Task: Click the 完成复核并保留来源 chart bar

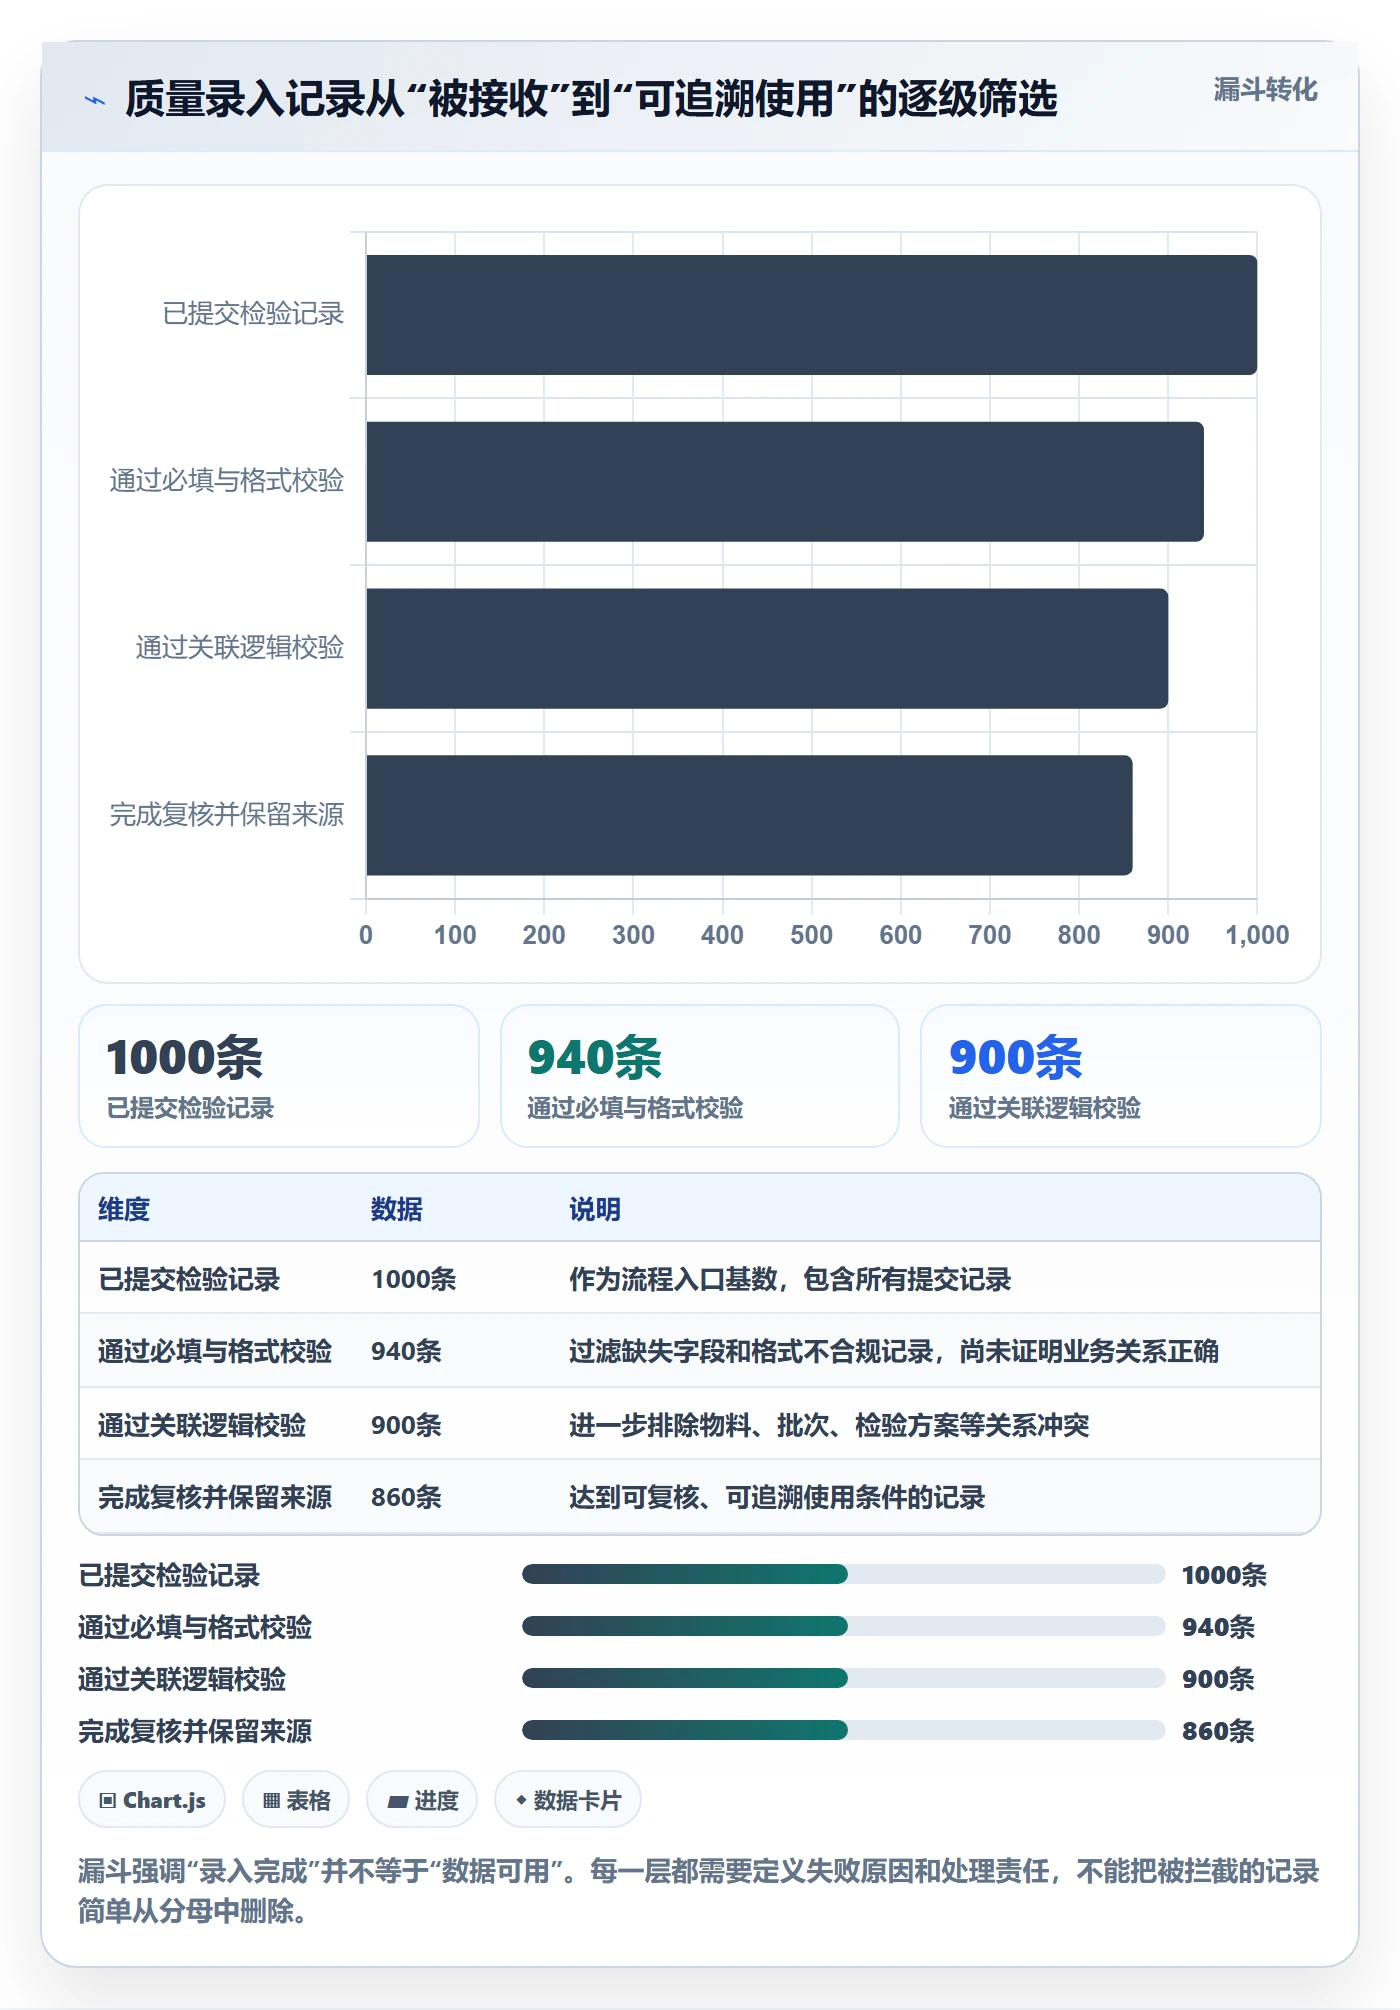Action: 749,815
